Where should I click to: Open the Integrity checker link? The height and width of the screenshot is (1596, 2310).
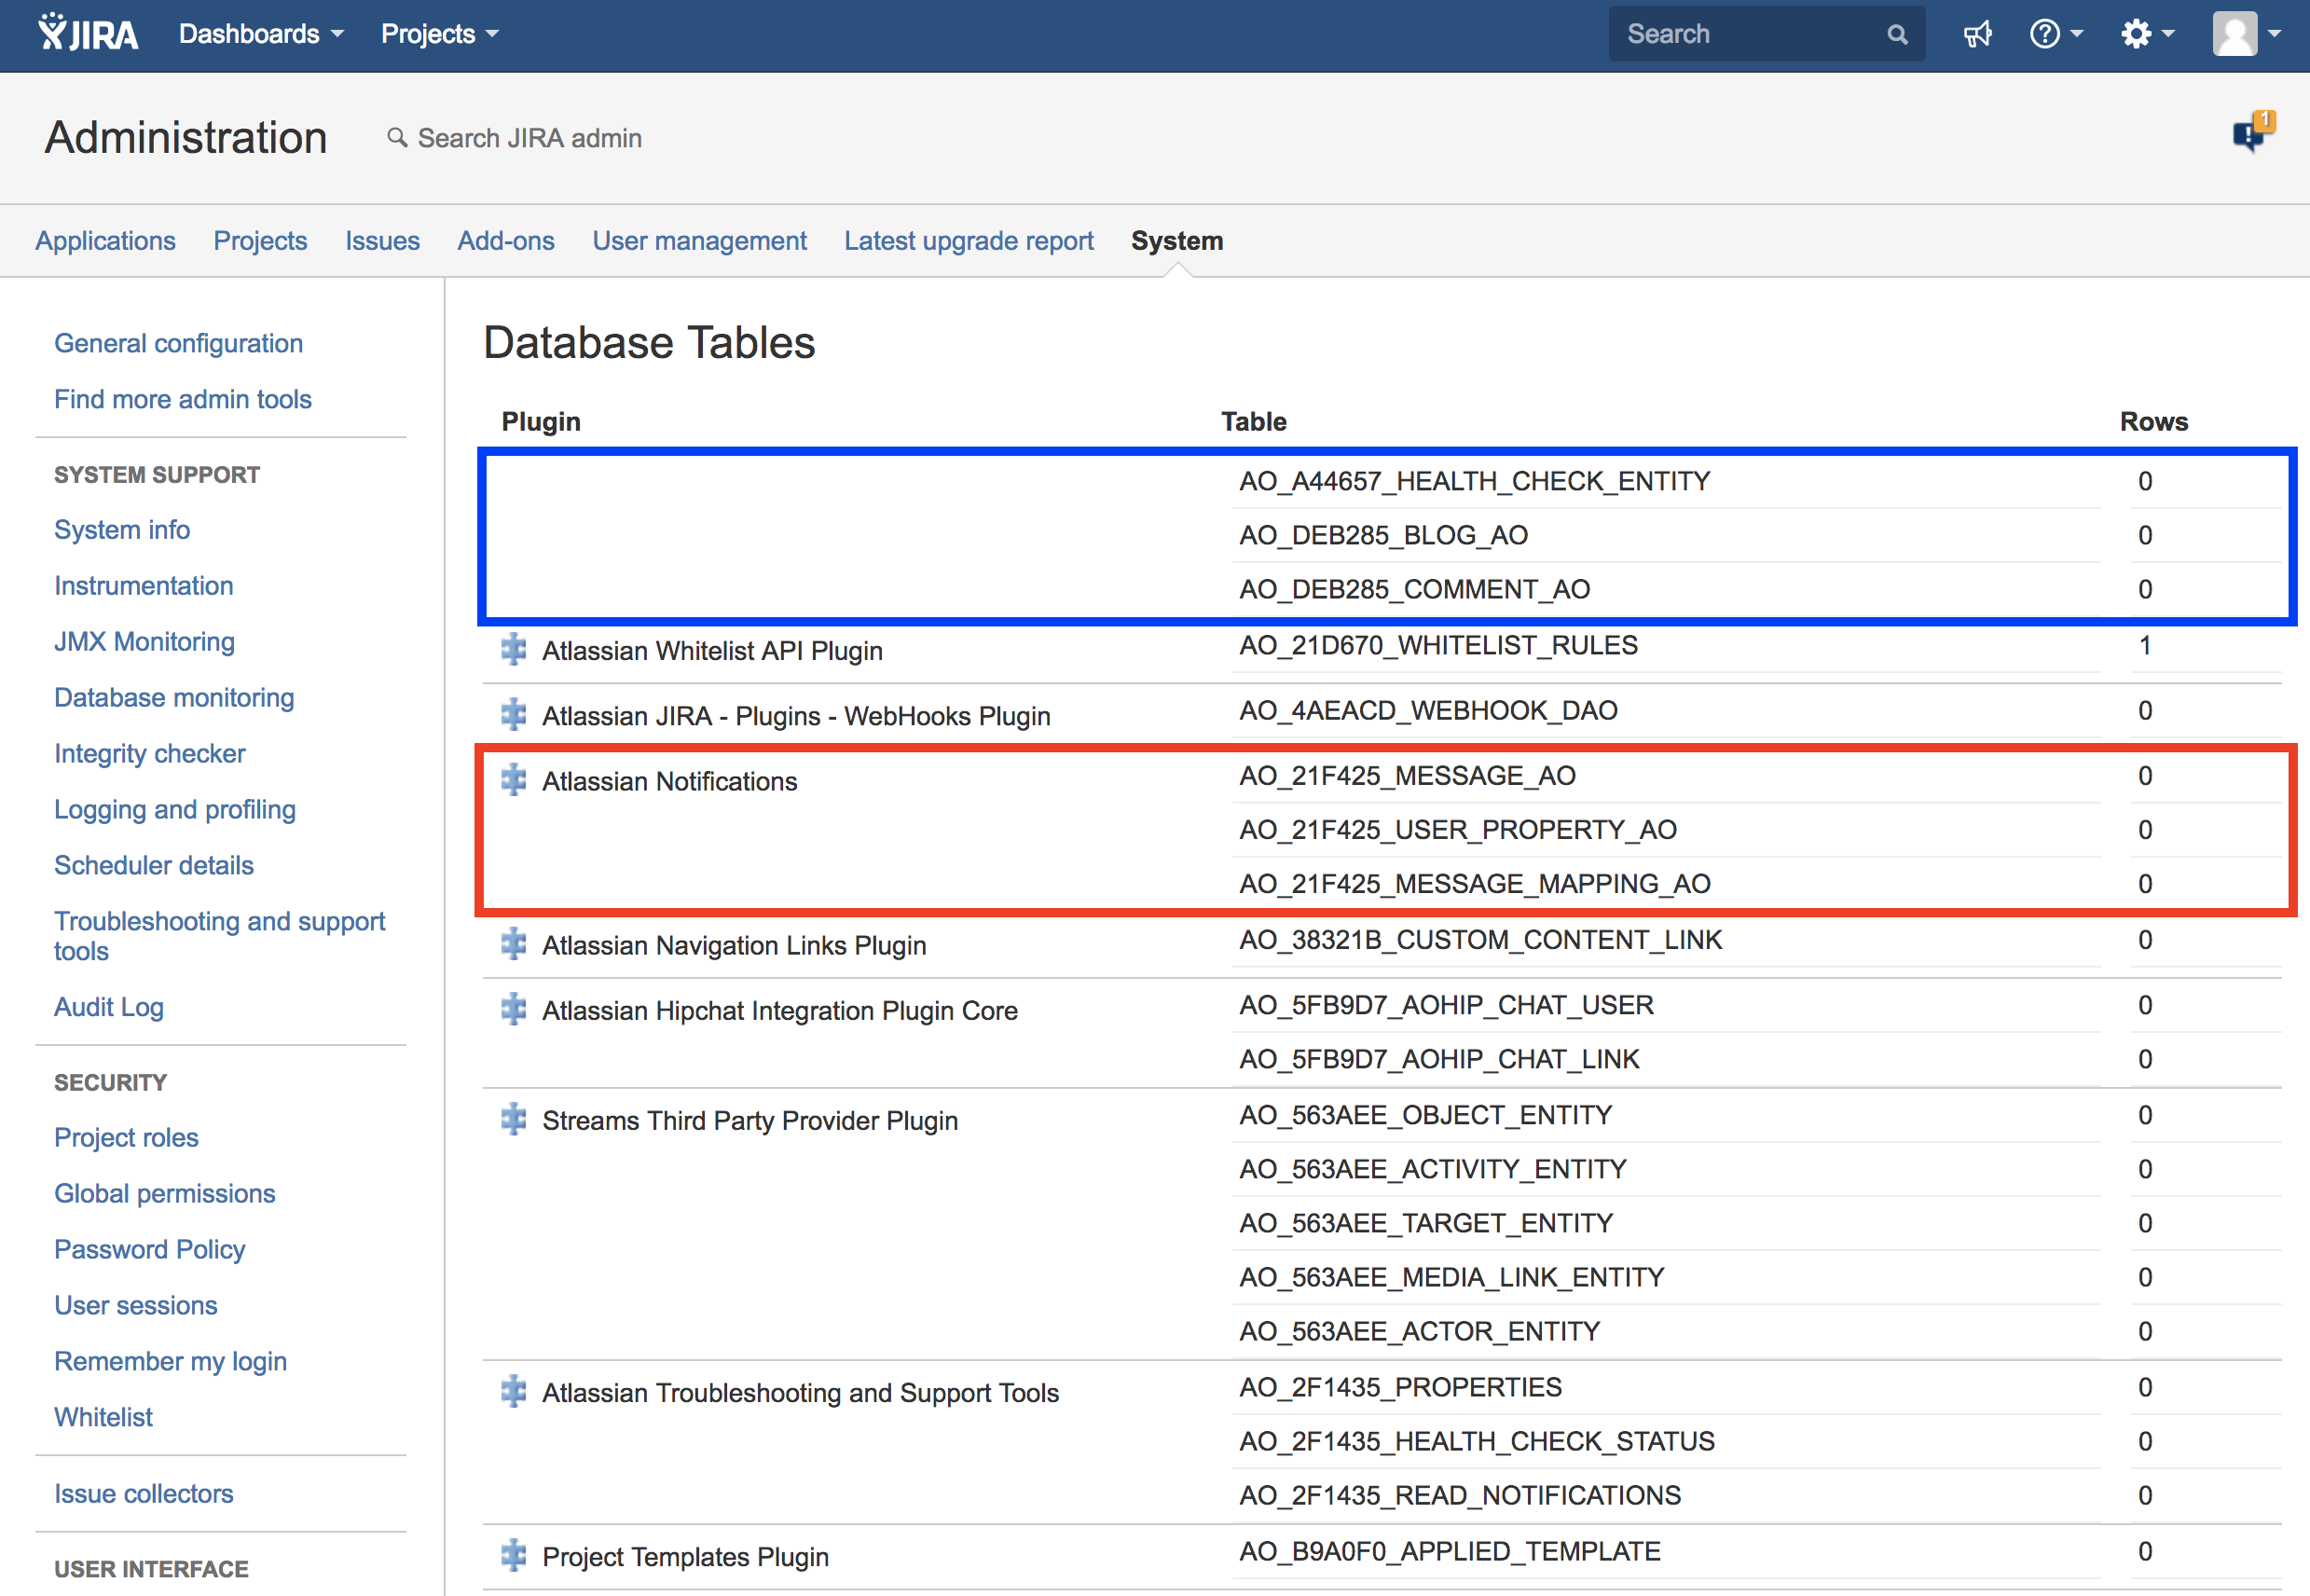[150, 753]
